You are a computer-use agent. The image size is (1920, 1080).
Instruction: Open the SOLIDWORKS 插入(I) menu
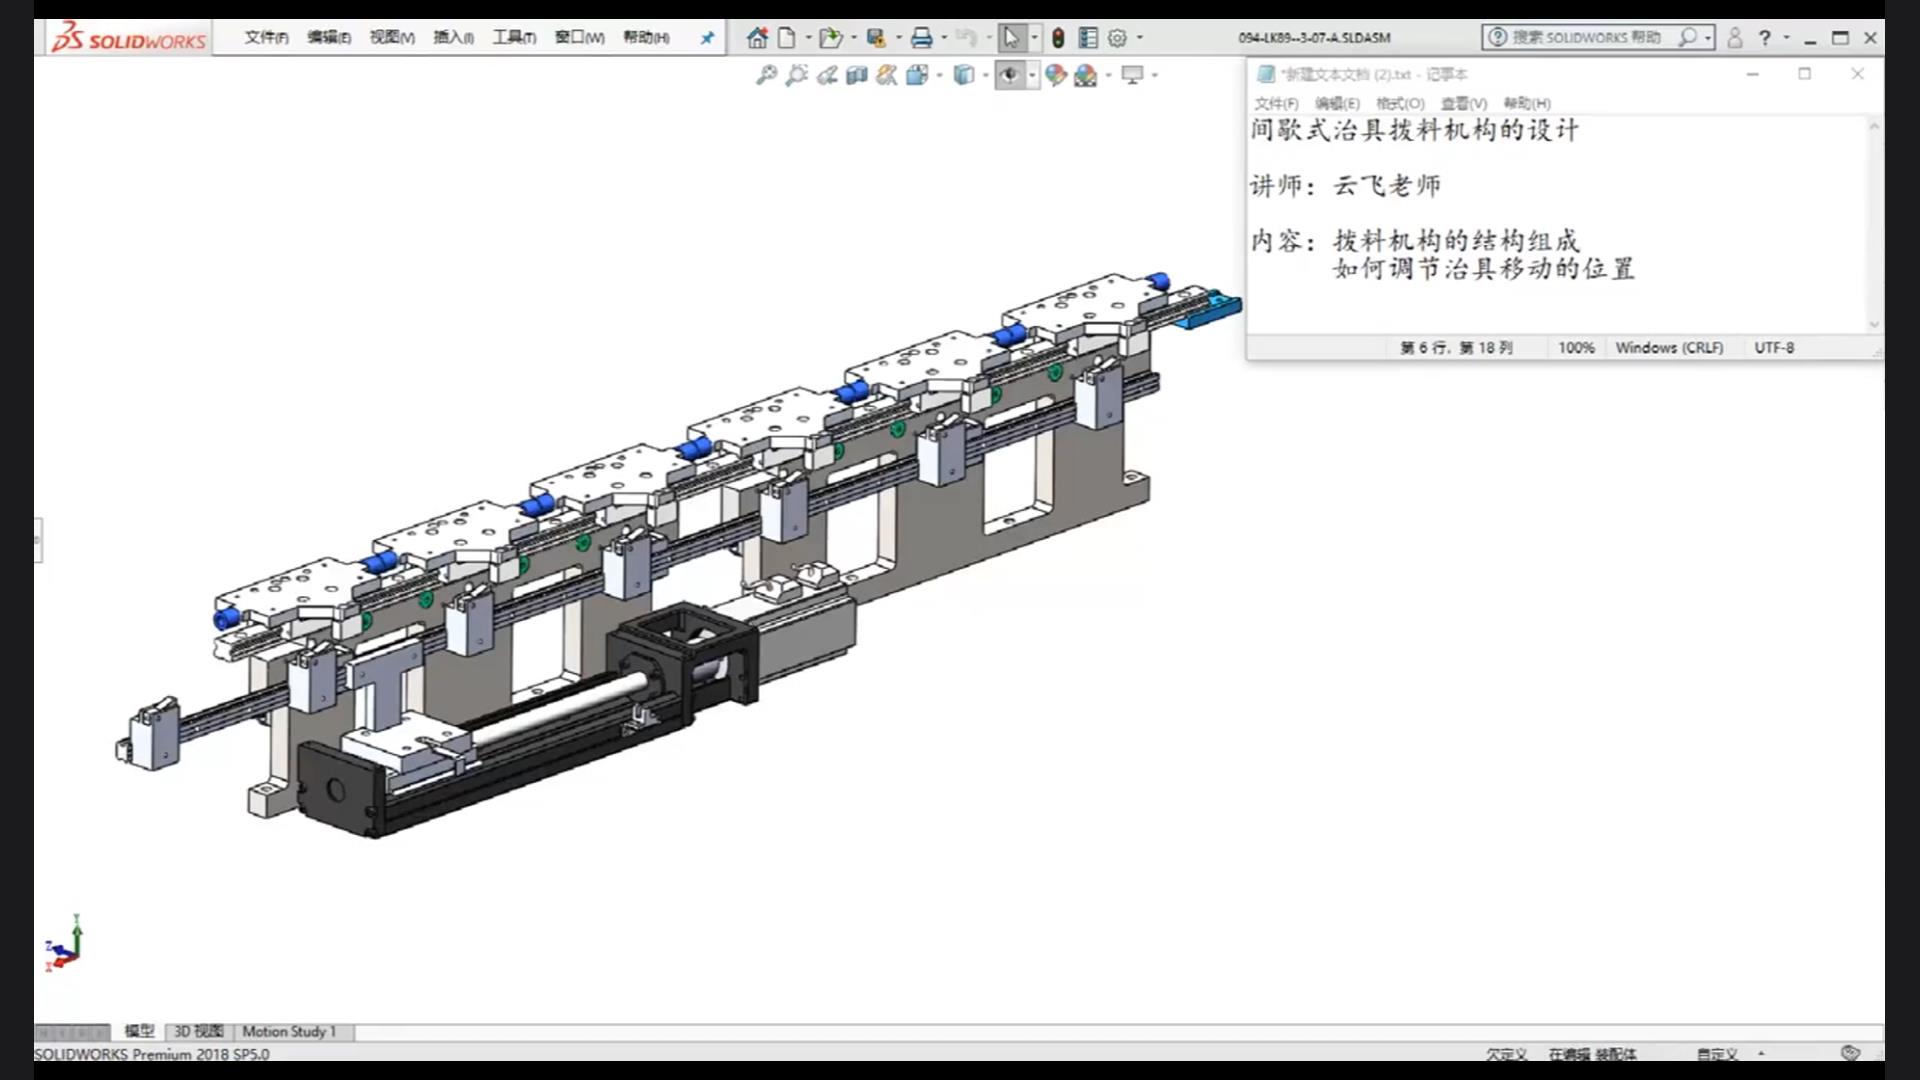[453, 38]
